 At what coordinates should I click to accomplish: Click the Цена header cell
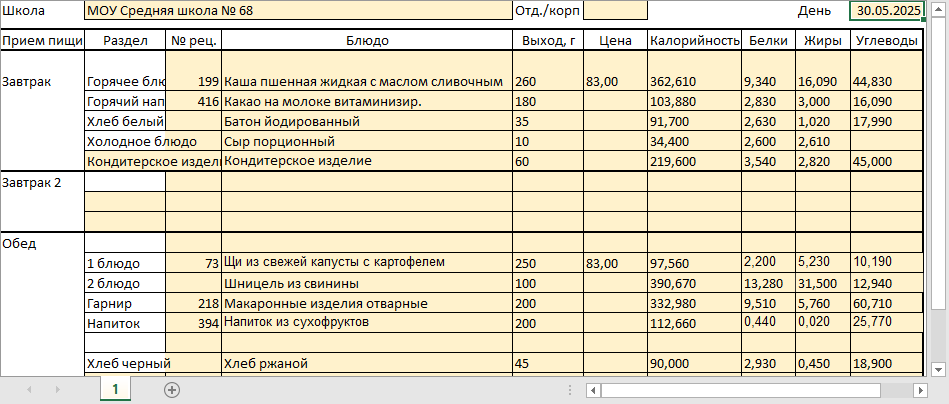[616, 41]
